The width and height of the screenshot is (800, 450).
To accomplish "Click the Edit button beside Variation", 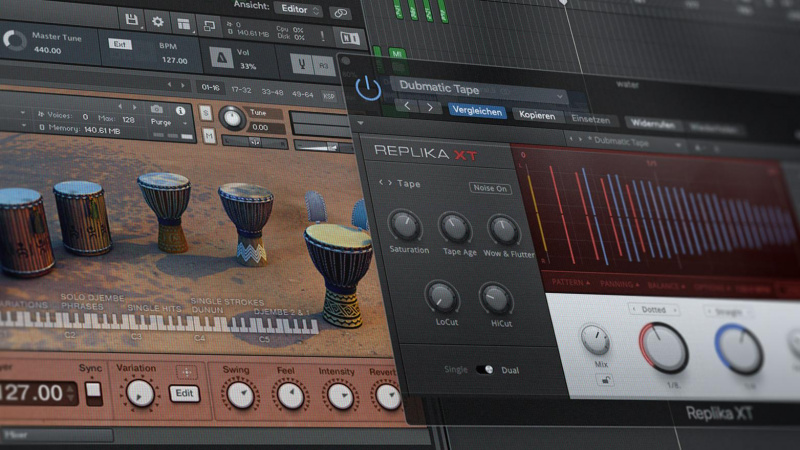I will pyautogui.click(x=184, y=393).
